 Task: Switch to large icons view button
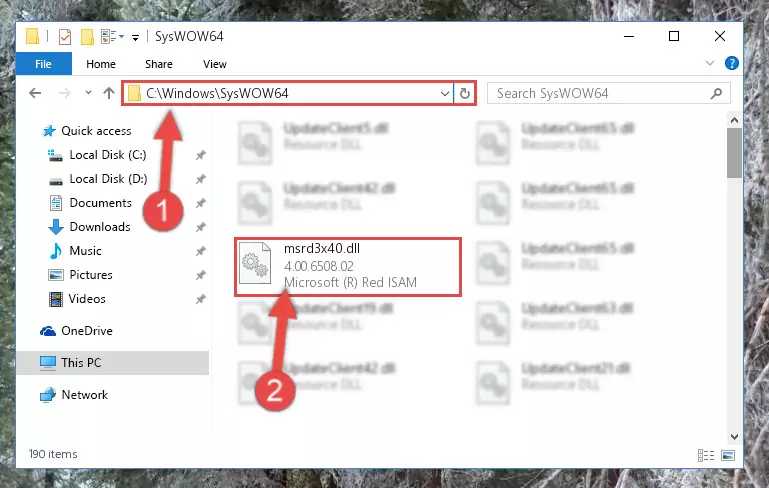coord(728,455)
